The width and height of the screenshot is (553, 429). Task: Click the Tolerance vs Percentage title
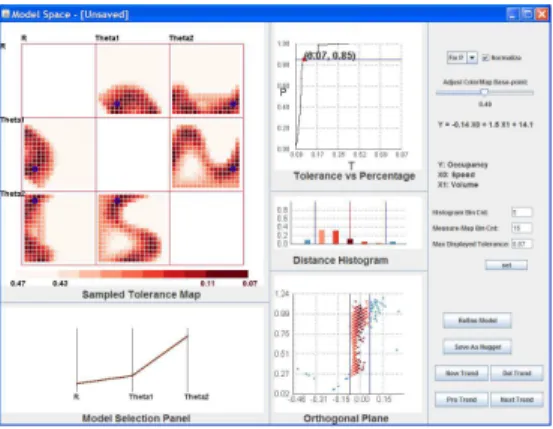354,176
